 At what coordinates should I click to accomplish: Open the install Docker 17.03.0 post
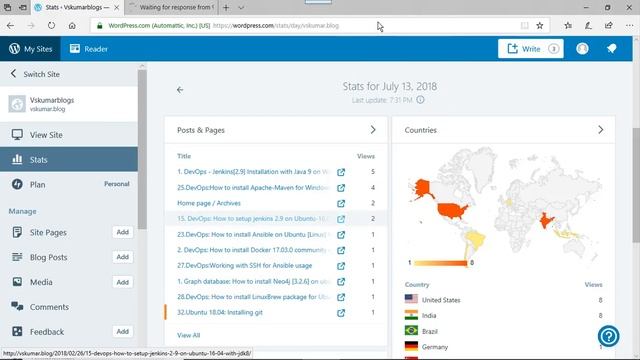(x=253, y=250)
